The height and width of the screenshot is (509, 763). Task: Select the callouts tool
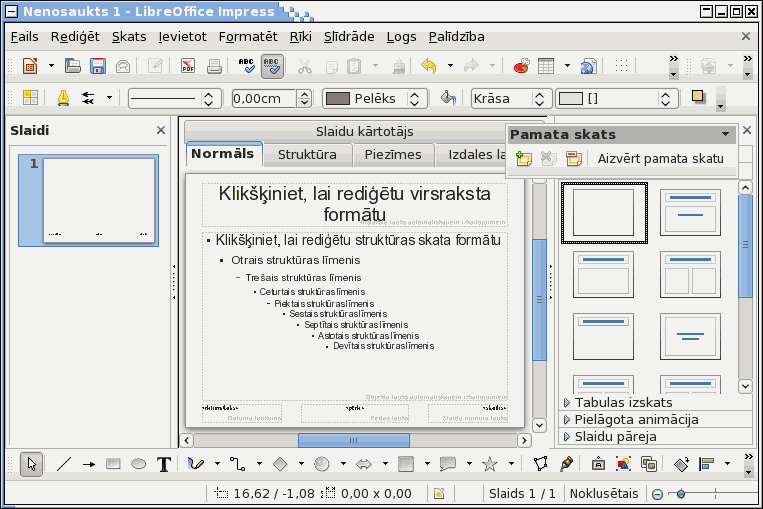click(x=448, y=464)
